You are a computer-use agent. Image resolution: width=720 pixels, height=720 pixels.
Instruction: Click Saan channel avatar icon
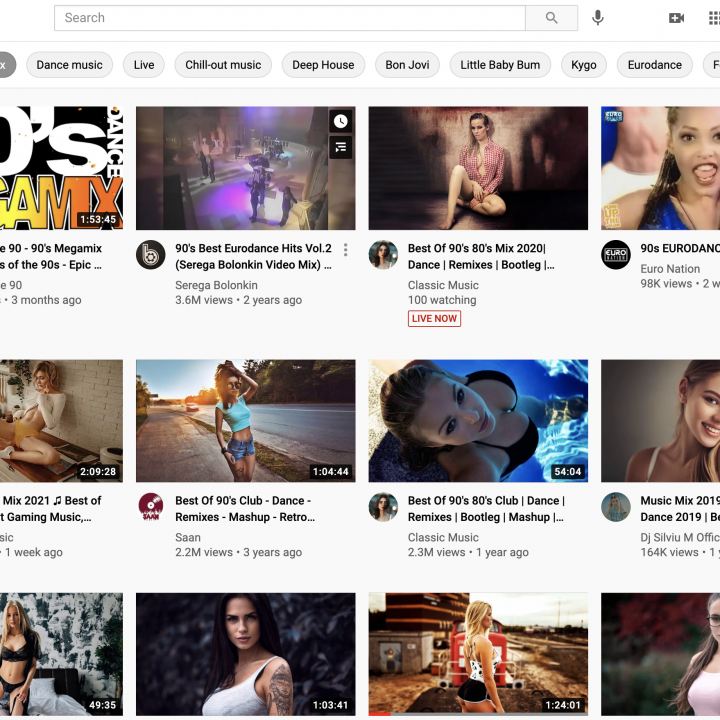point(151,507)
